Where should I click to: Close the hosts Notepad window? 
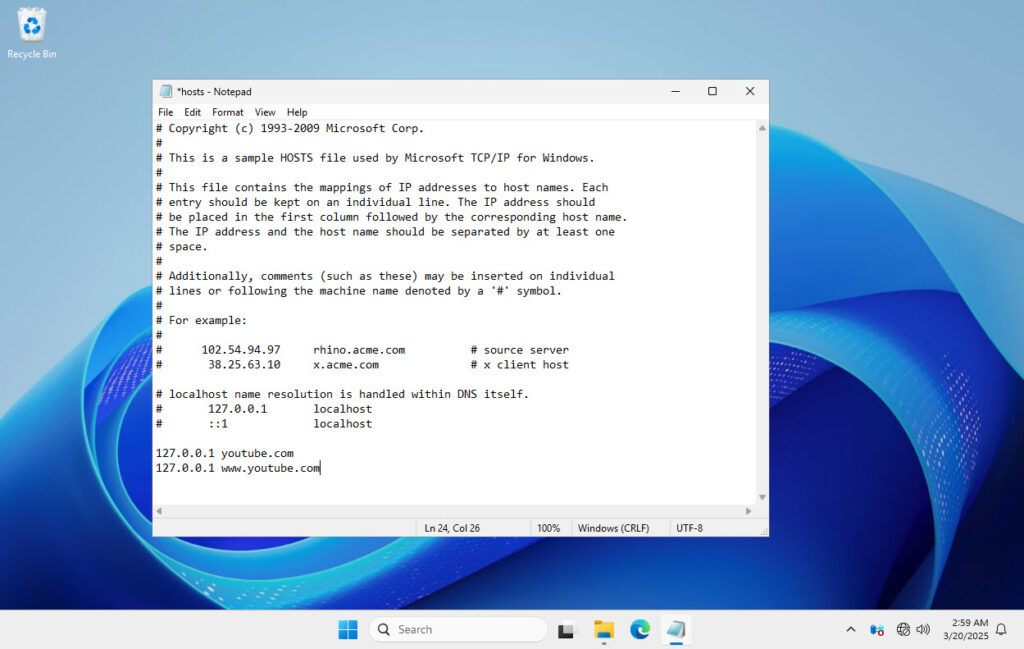[750, 91]
